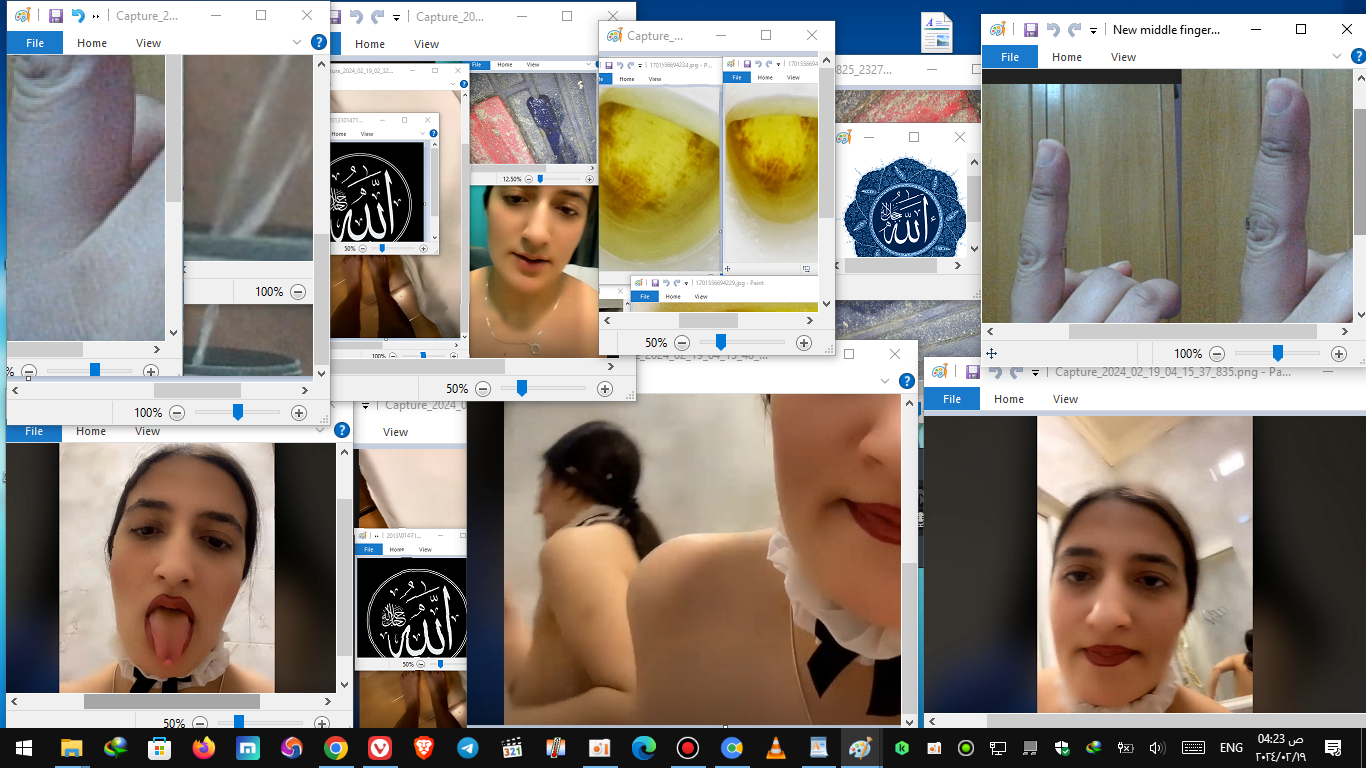Click the volume speaker icon in system tray
The image size is (1366, 768).
coord(1157,748)
